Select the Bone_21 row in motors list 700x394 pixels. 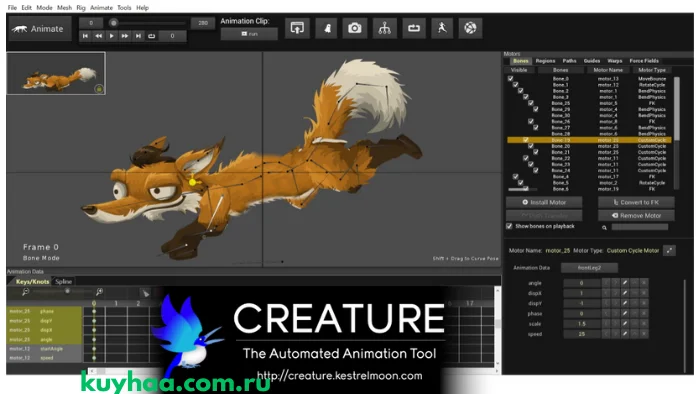click(x=589, y=152)
